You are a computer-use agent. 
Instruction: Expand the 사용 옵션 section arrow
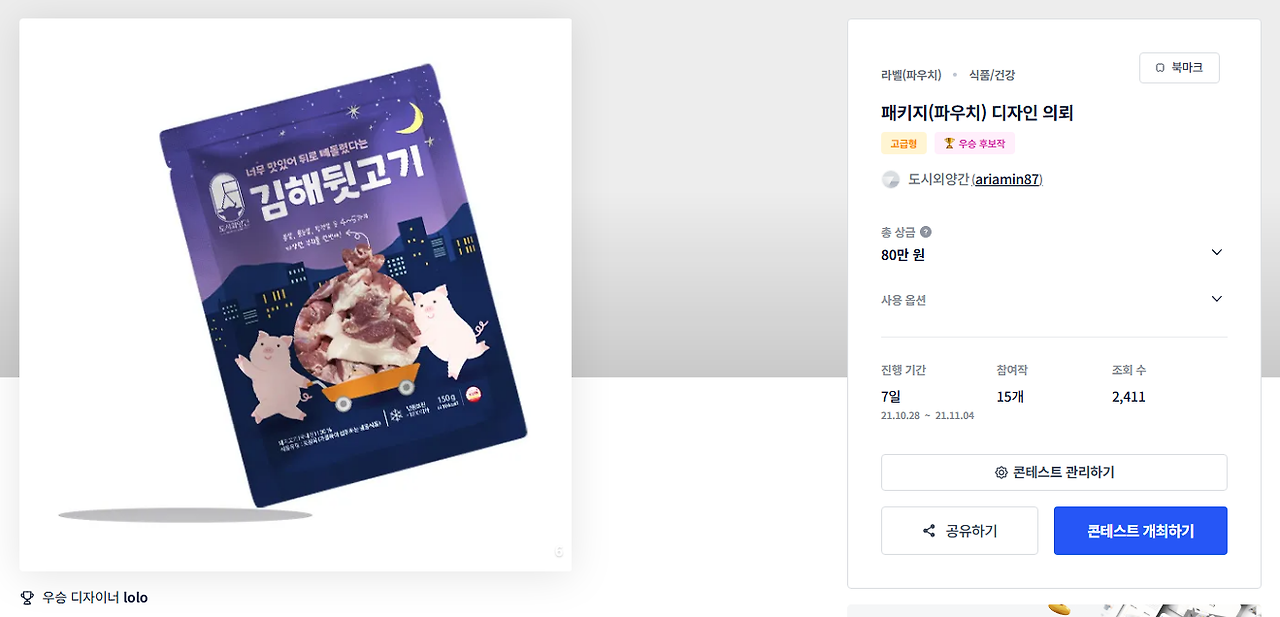click(1216, 299)
